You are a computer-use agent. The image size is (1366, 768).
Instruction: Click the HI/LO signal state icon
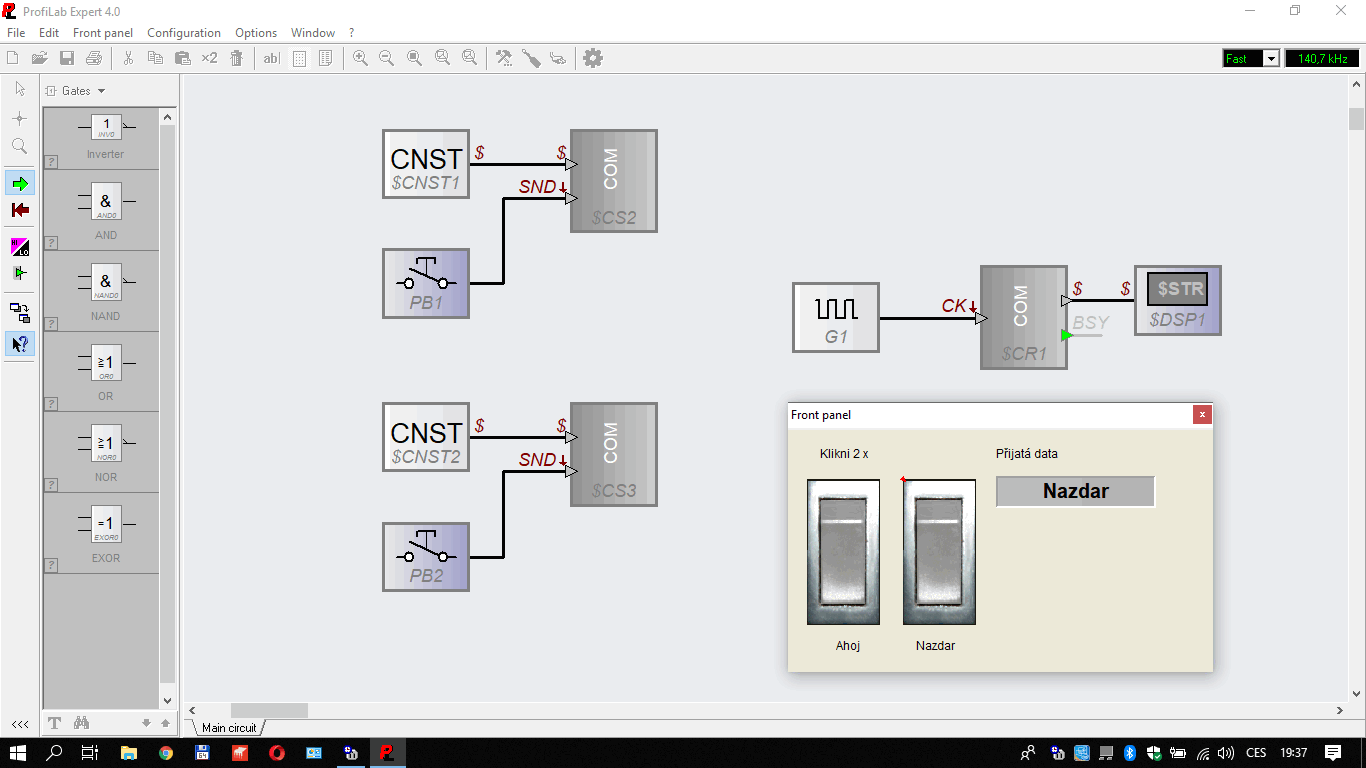pyautogui.click(x=20, y=246)
